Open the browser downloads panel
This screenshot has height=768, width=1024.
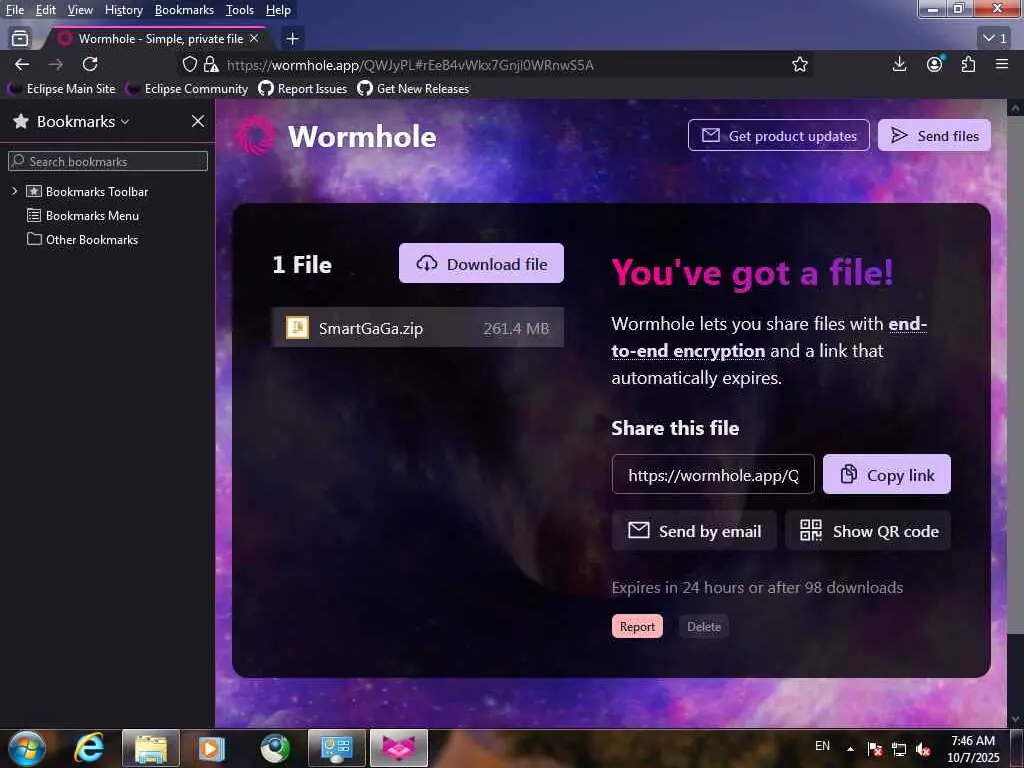pos(899,64)
